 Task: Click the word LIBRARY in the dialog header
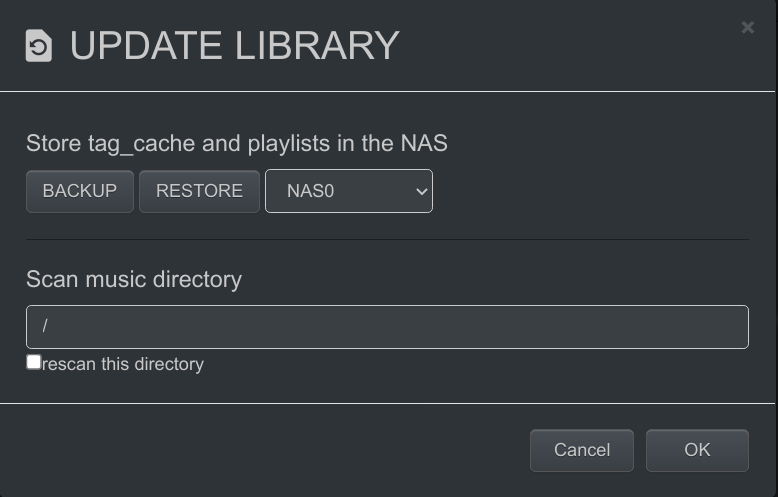coord(317,46)
